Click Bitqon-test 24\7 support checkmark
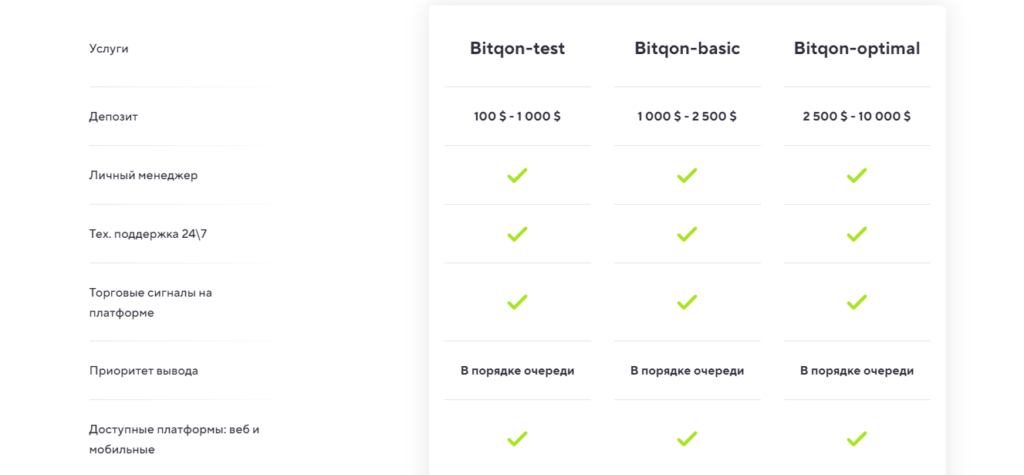This screenshot has height=475, width=1024. (517, 234)
